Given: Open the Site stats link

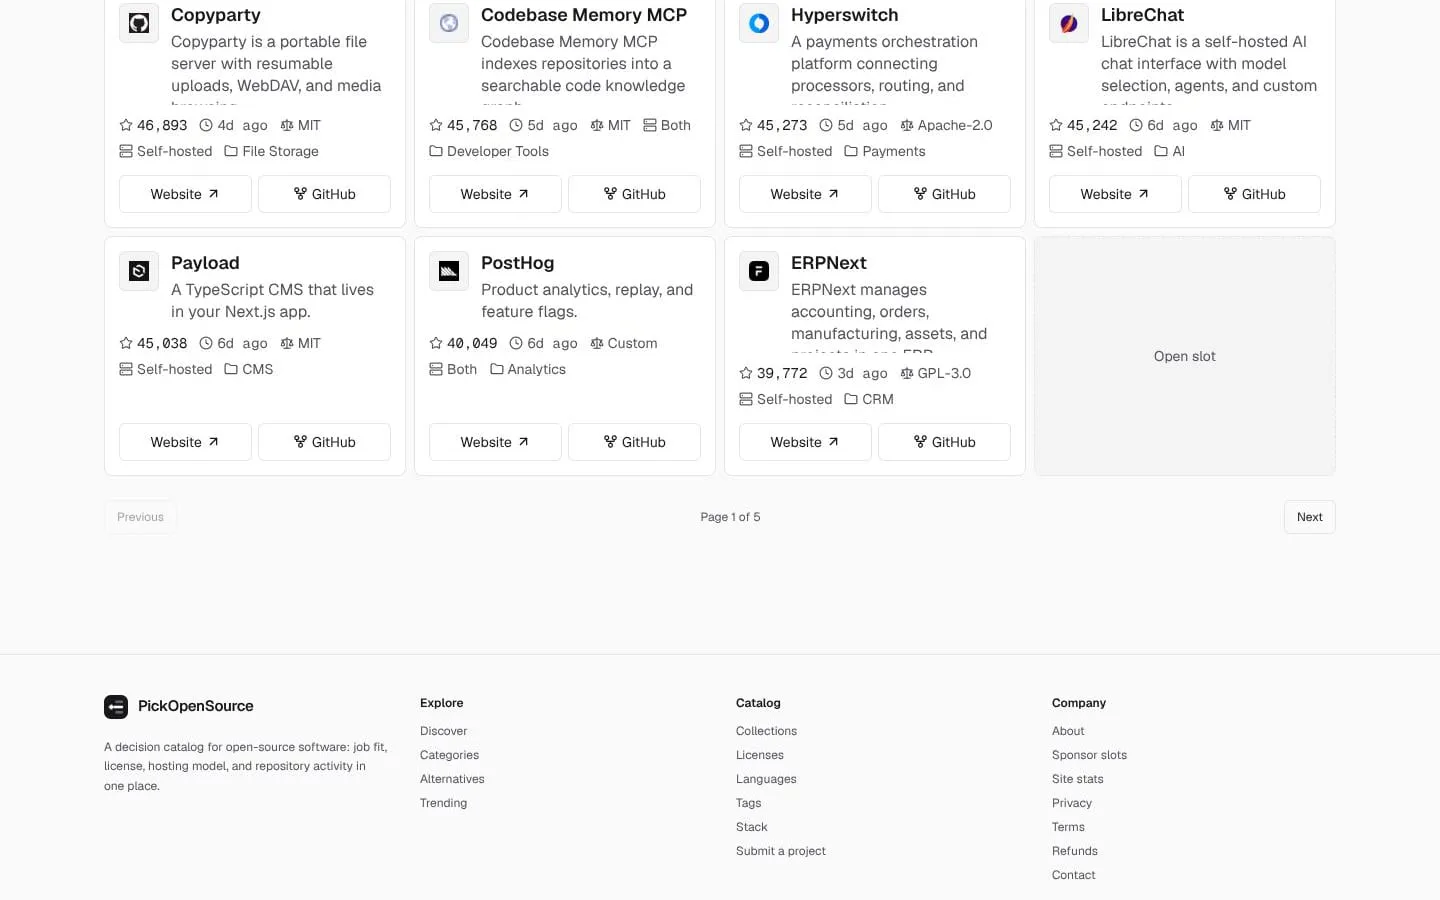Looking at the screenshot, I should 1078,779.
